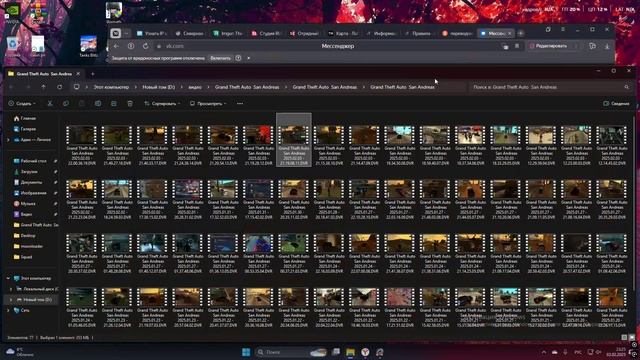
Task: Switch to large thumbnails view in status bar
Action: [632, 338]
